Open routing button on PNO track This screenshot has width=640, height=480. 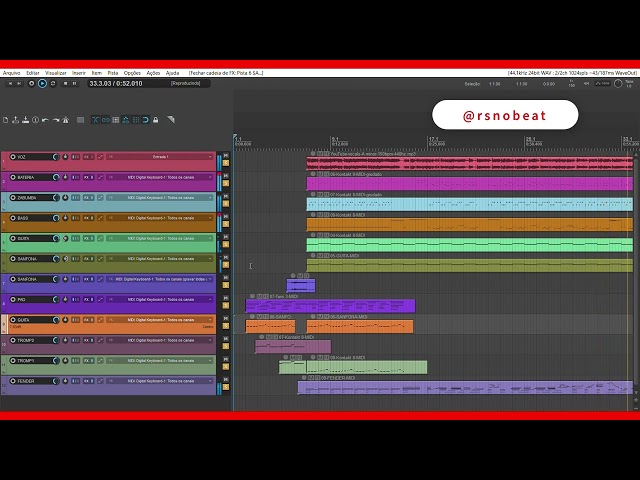[76, 300]
